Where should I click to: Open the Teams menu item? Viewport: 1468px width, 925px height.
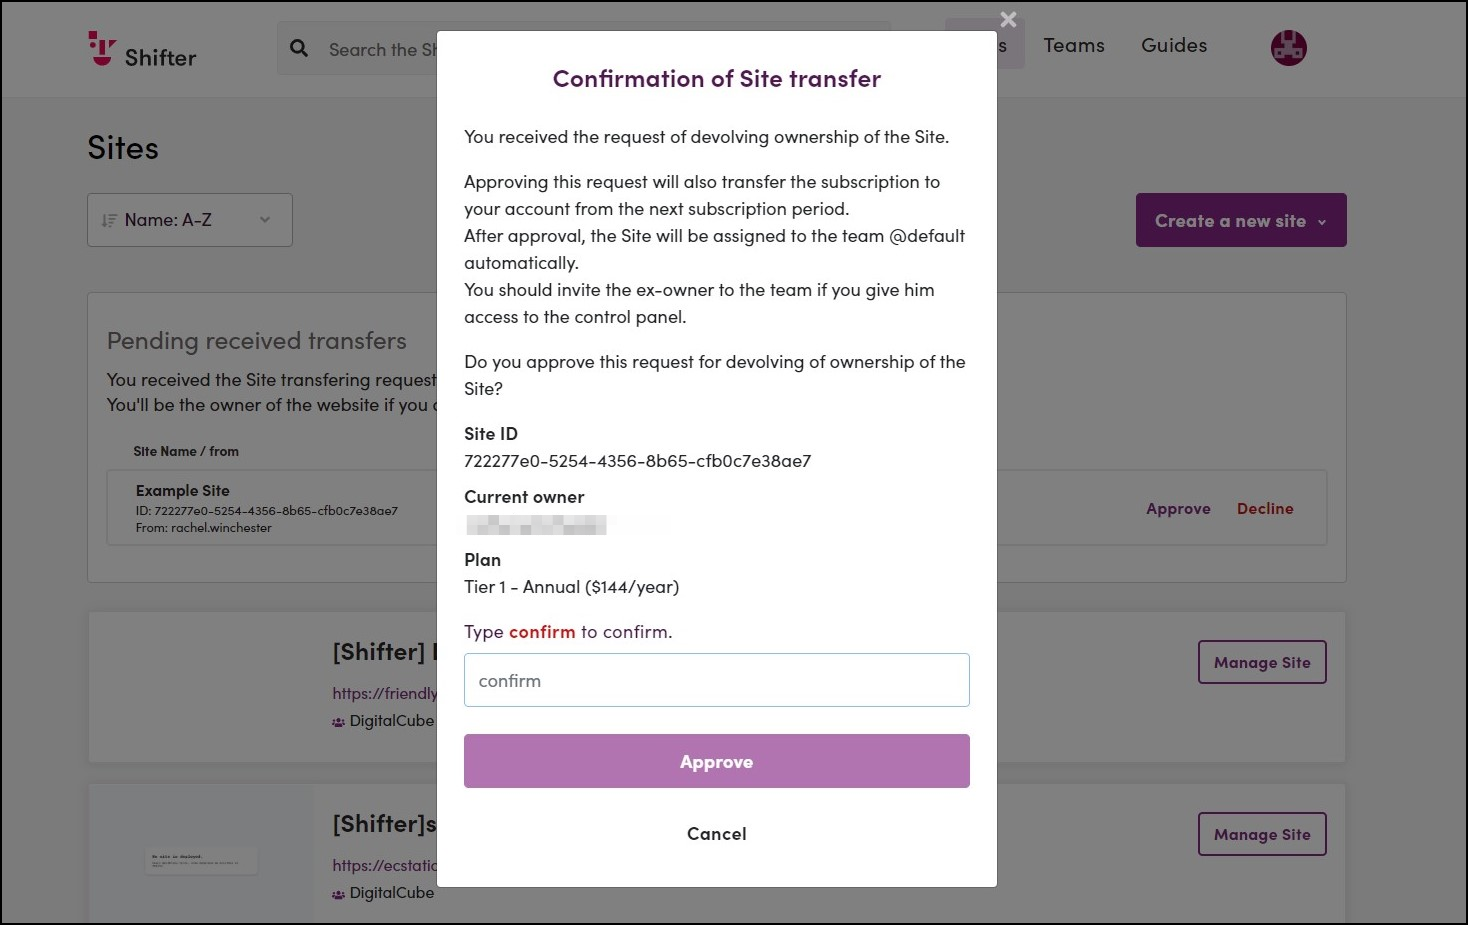pos(1074,45)
